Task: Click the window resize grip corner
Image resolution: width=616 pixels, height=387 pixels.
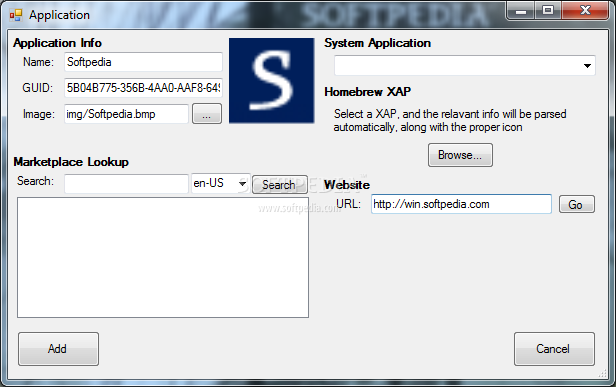Action: click(x=603, y=374)
